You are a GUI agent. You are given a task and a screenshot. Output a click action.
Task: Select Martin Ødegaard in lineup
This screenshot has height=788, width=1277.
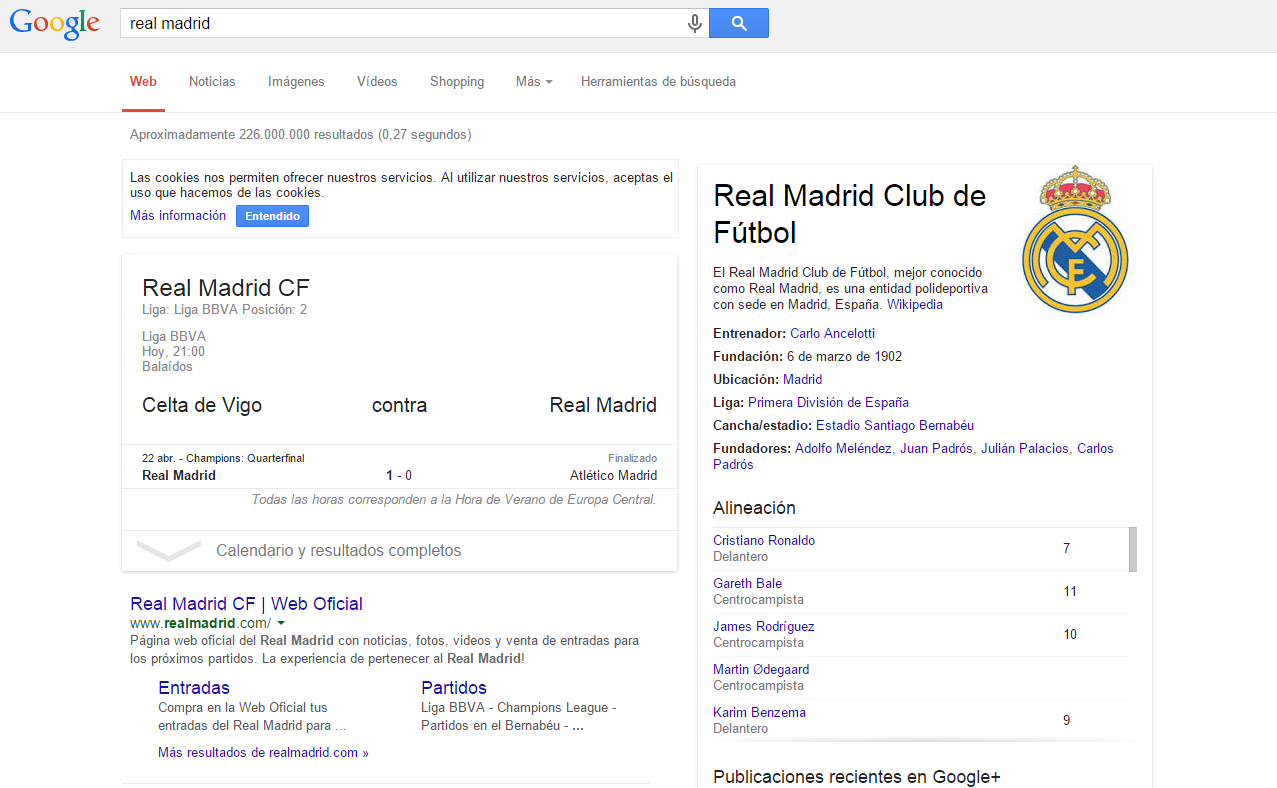pyautogui.click(x=761, y=670)
